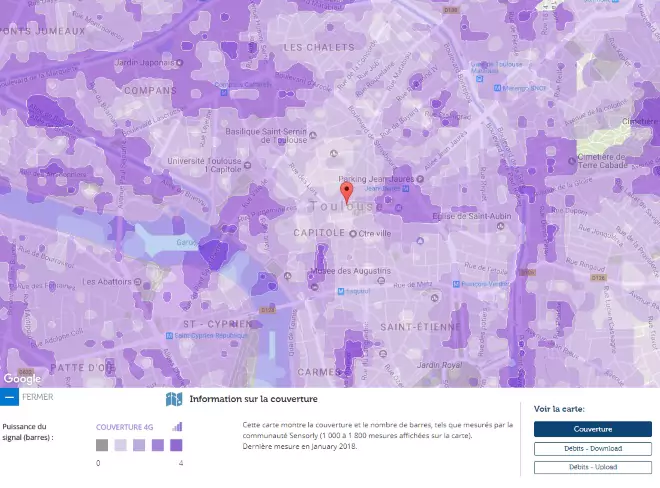Collapse the legend panel with the minus button
This screenshot has width=660, height=488.
9,397
